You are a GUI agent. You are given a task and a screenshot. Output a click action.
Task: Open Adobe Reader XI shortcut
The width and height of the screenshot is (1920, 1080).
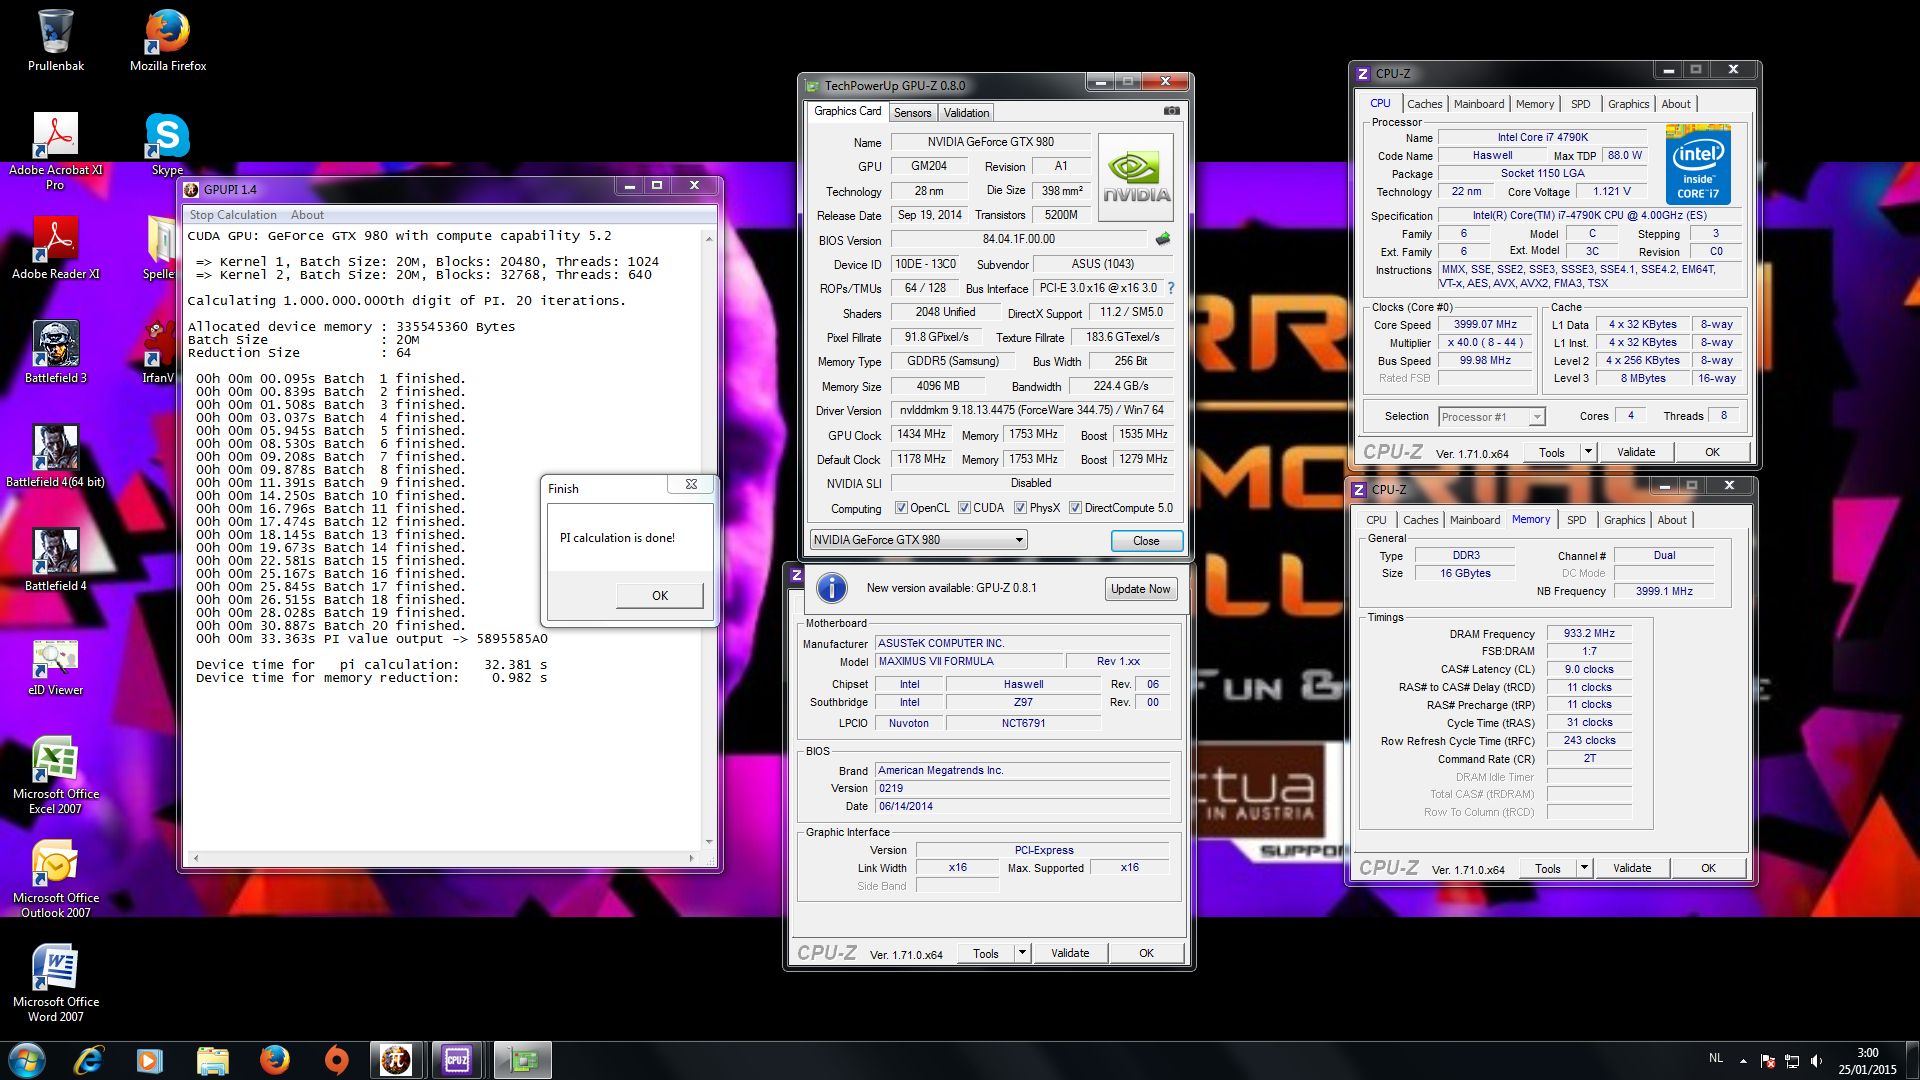click(x=56, y=248)
